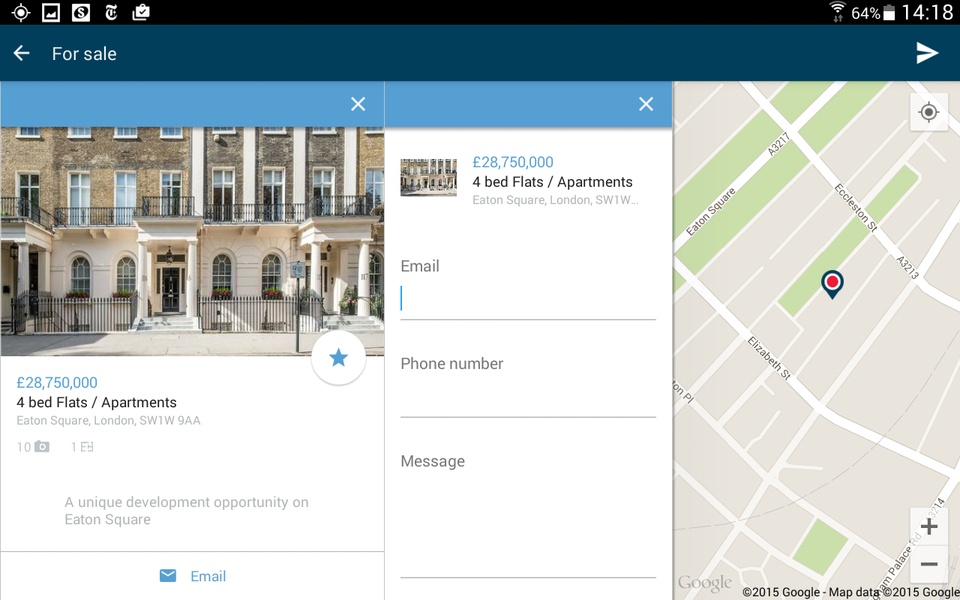Open the large Eaton Square property photo
This screenshot has width=960, height=600.
pos(192,241)
